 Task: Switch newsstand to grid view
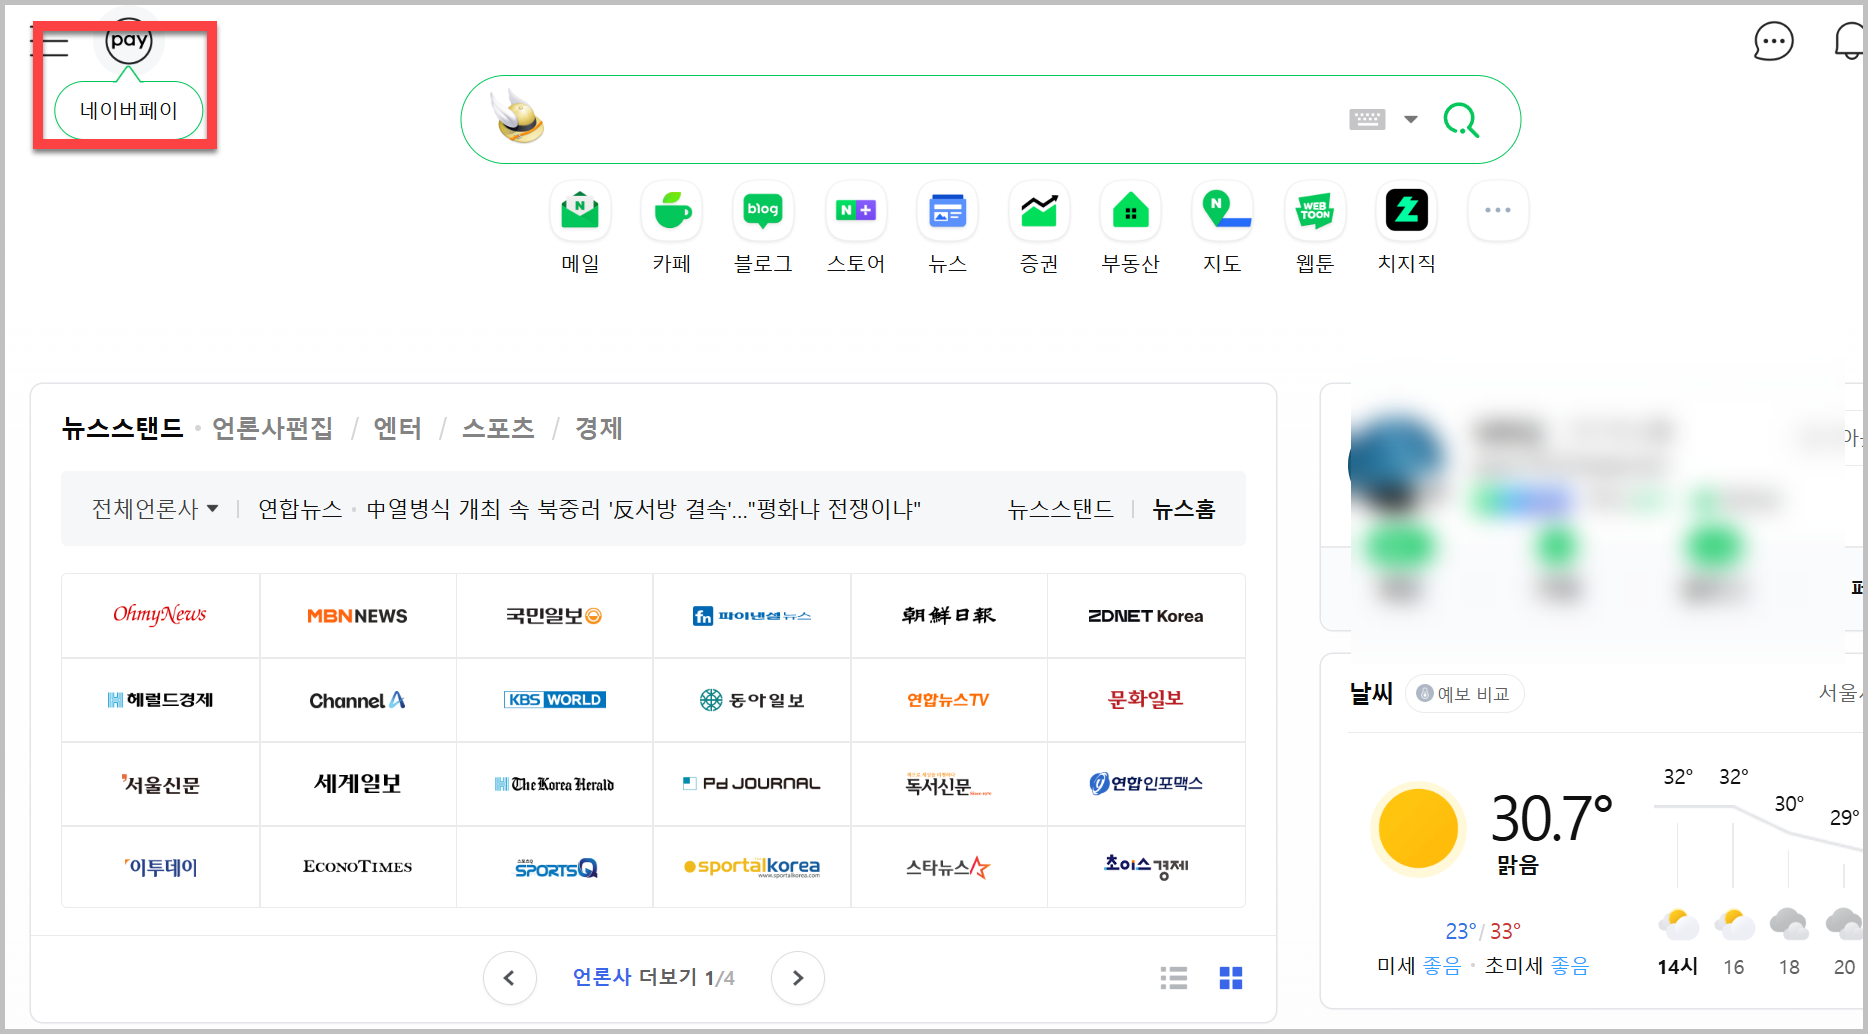(1231, 978)
